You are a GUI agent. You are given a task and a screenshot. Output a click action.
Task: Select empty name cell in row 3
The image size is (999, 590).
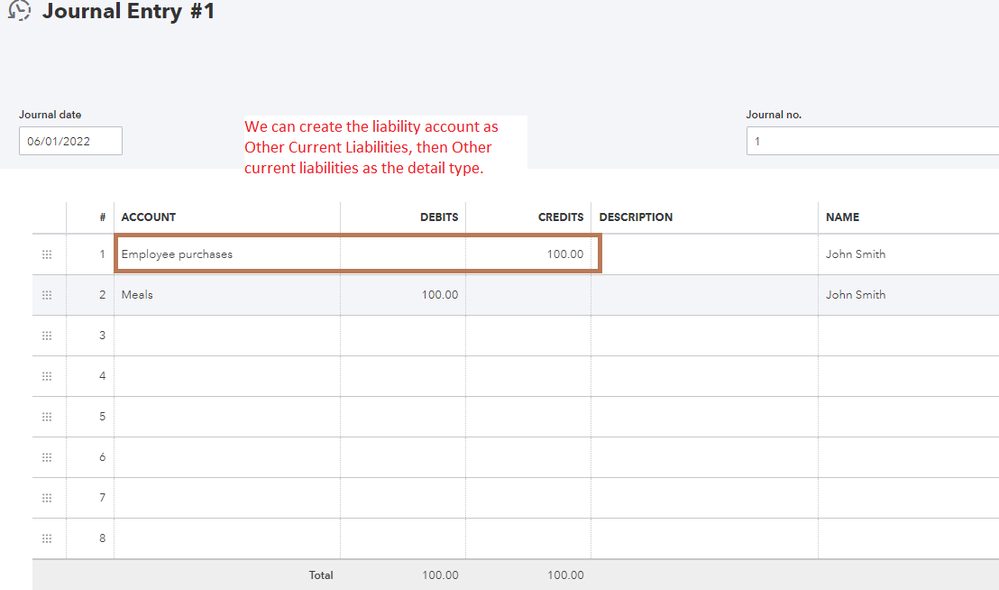tap(909, 336)
